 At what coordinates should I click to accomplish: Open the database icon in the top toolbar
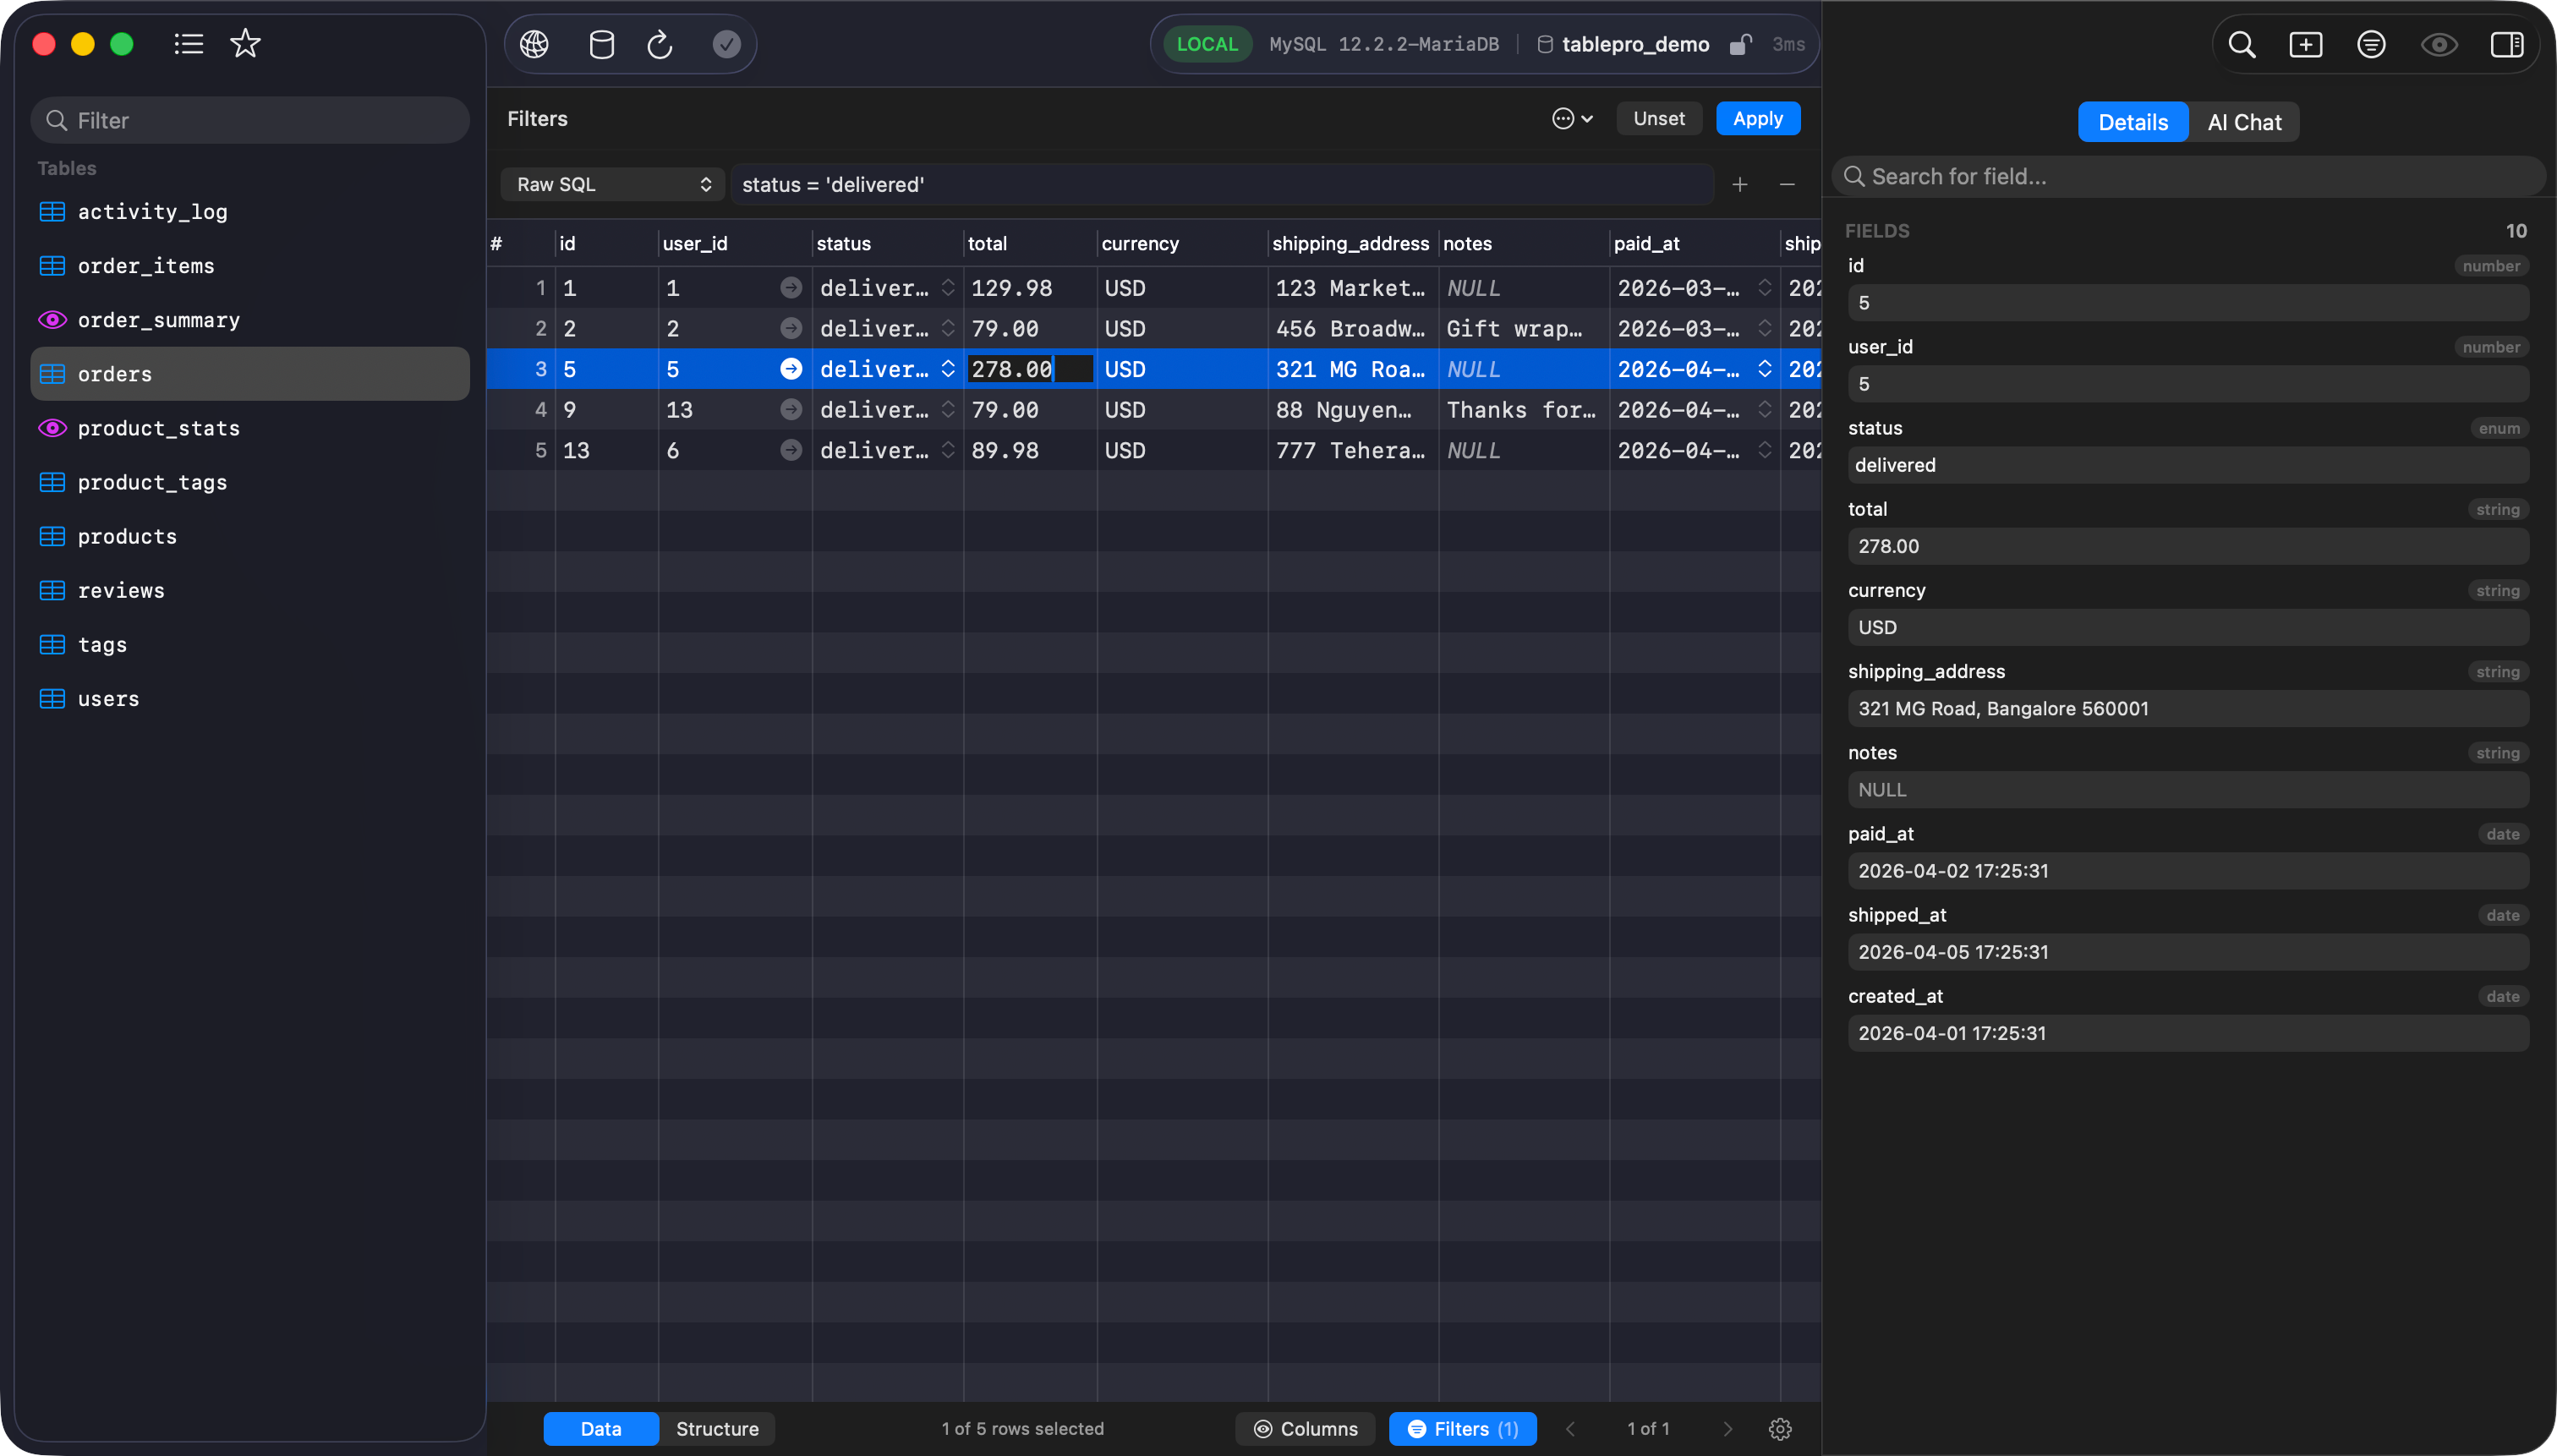click(x=601, y=44)
